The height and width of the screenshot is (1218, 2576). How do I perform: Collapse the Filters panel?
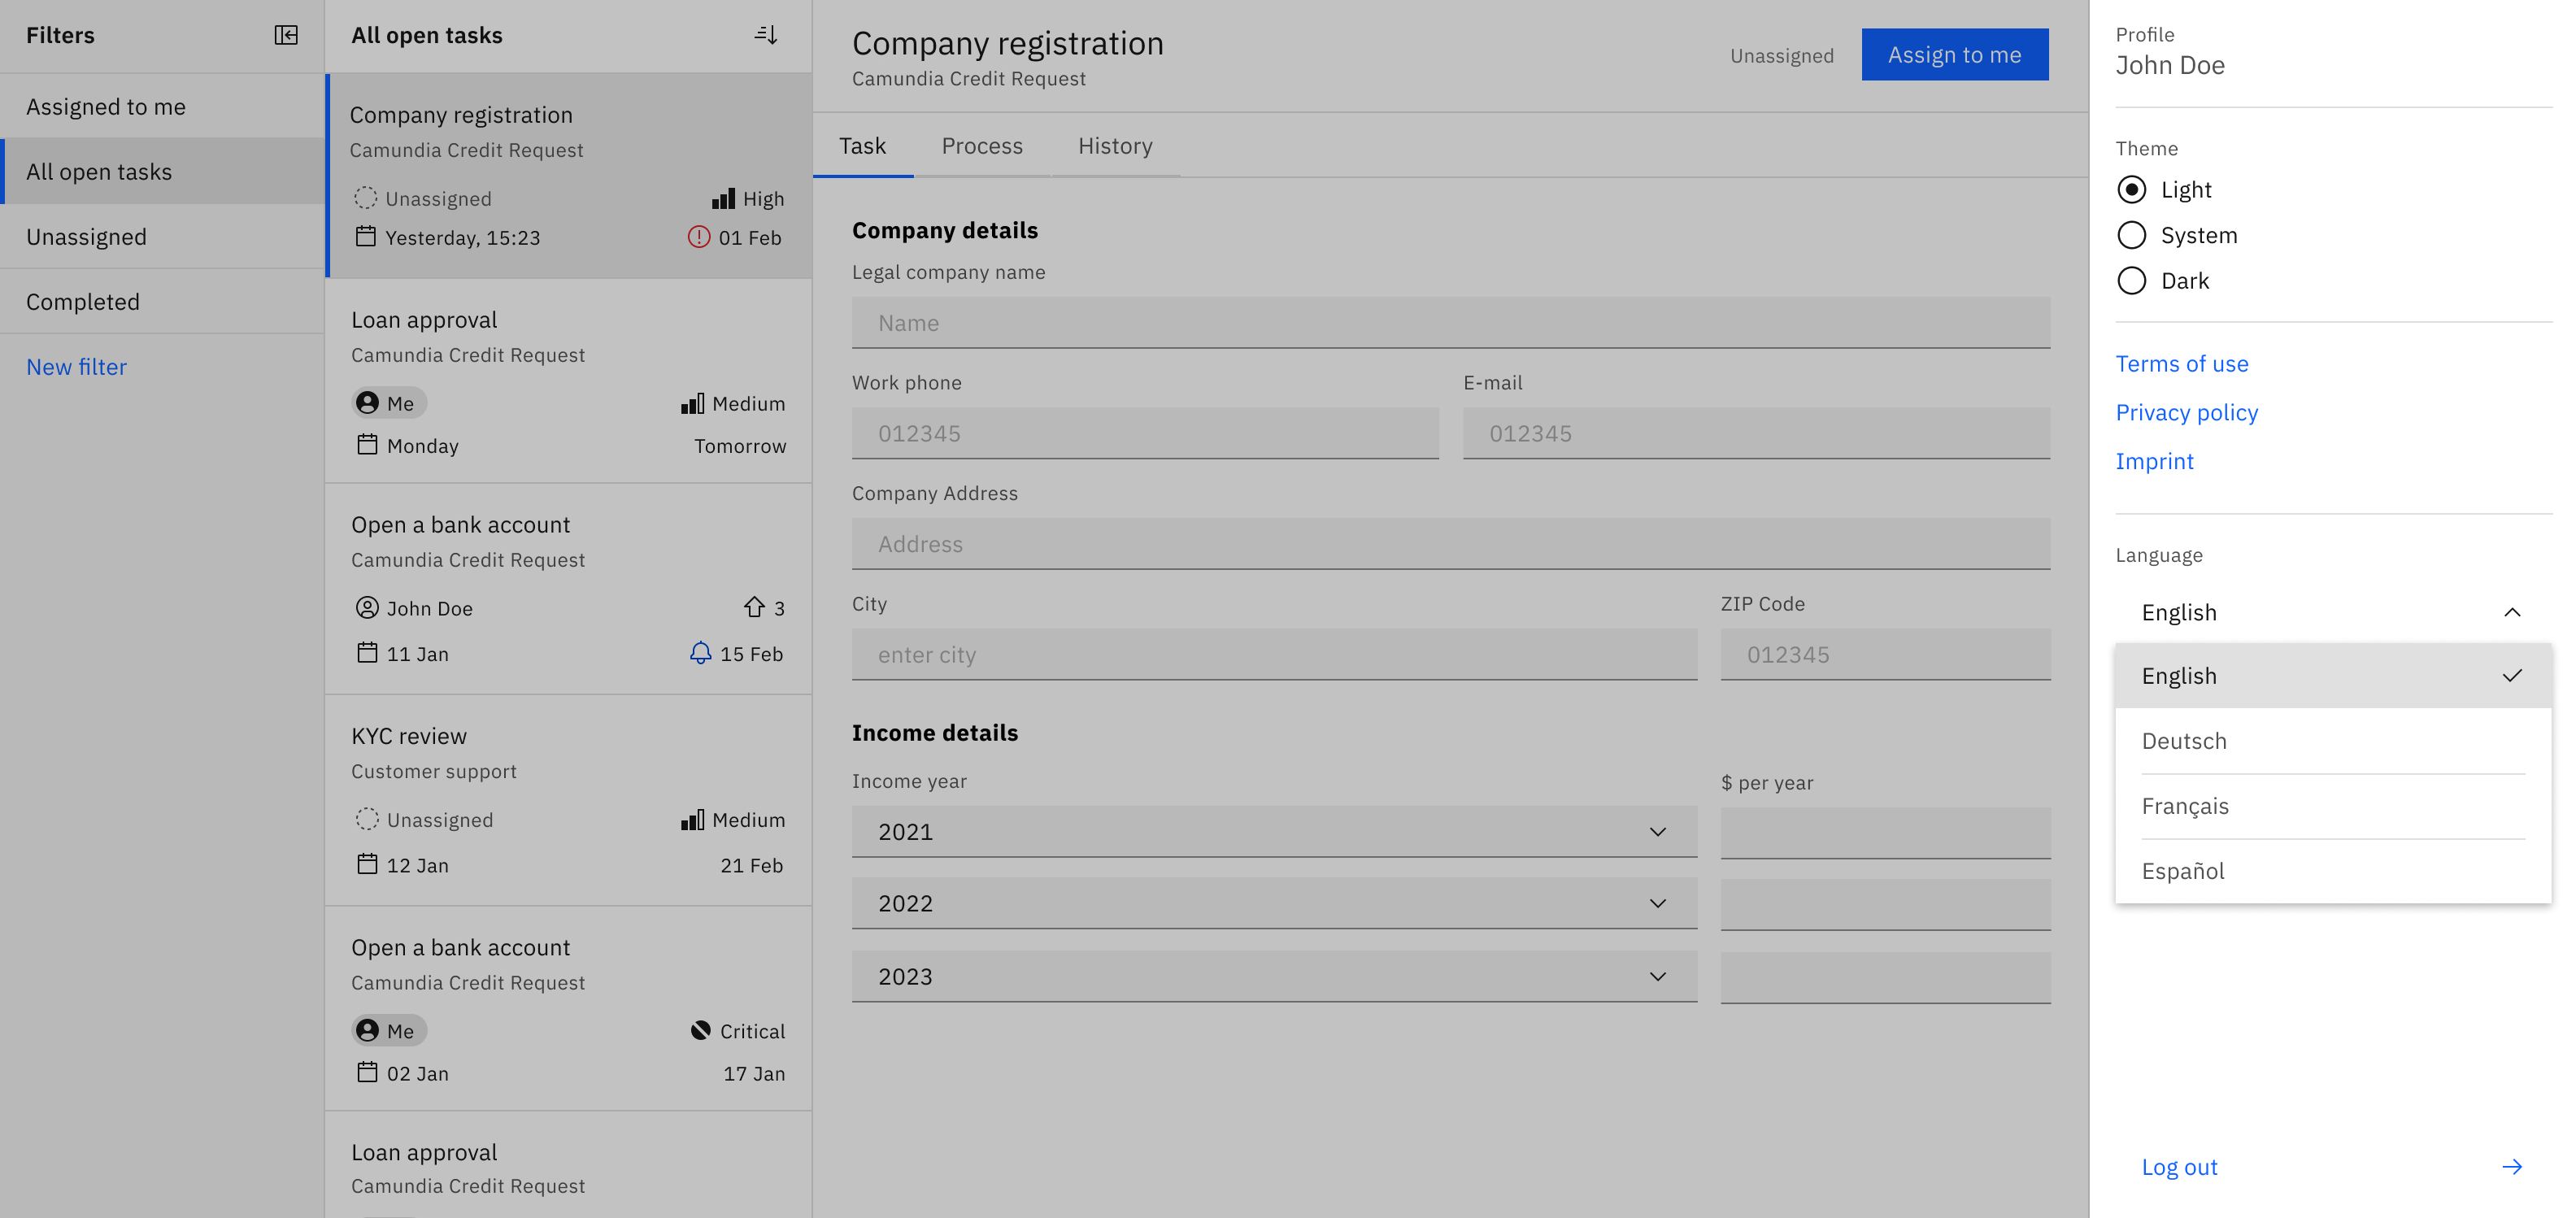point(287,35)
